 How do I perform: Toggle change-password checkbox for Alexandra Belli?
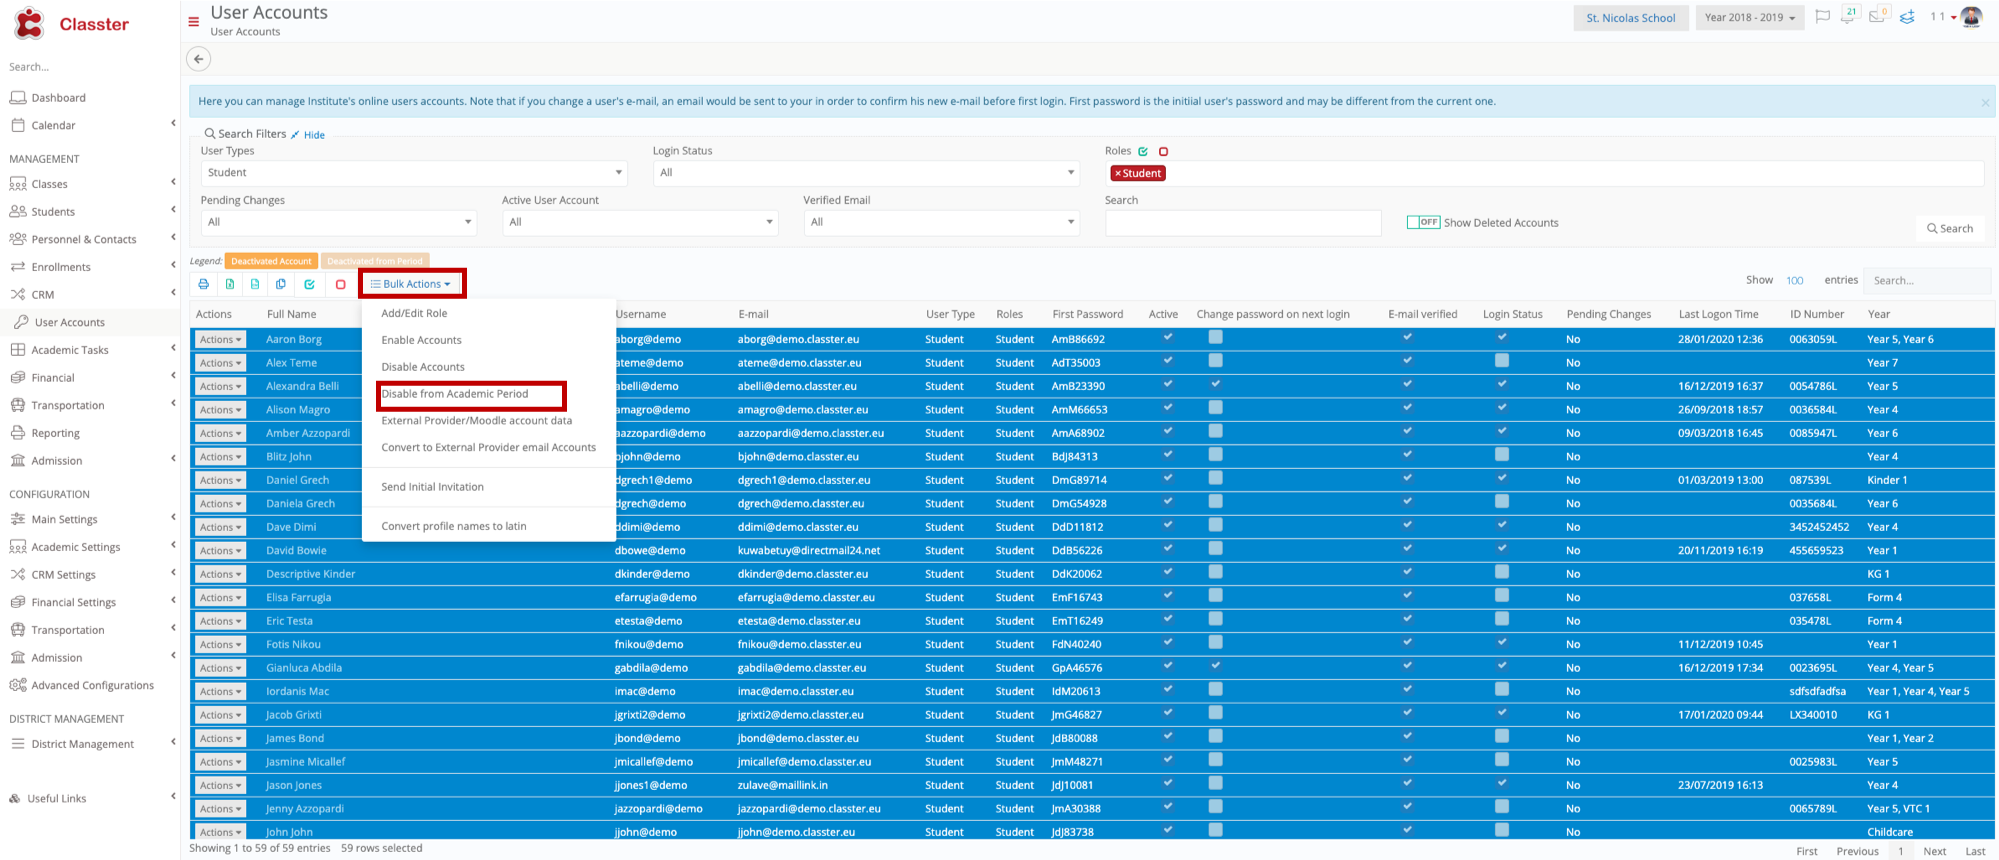(x=1215, y=384)
